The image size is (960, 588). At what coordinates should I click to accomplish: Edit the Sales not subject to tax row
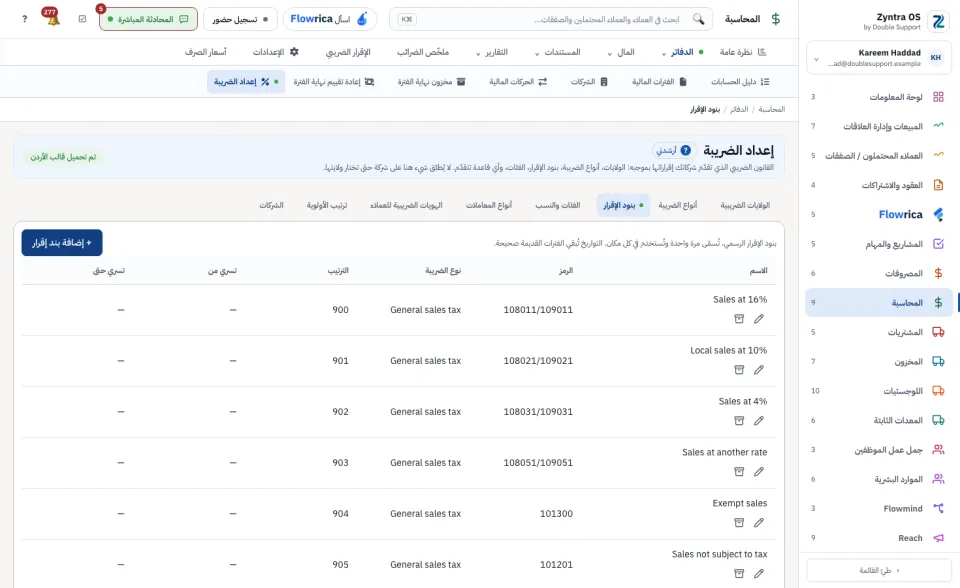pos(759,573)
